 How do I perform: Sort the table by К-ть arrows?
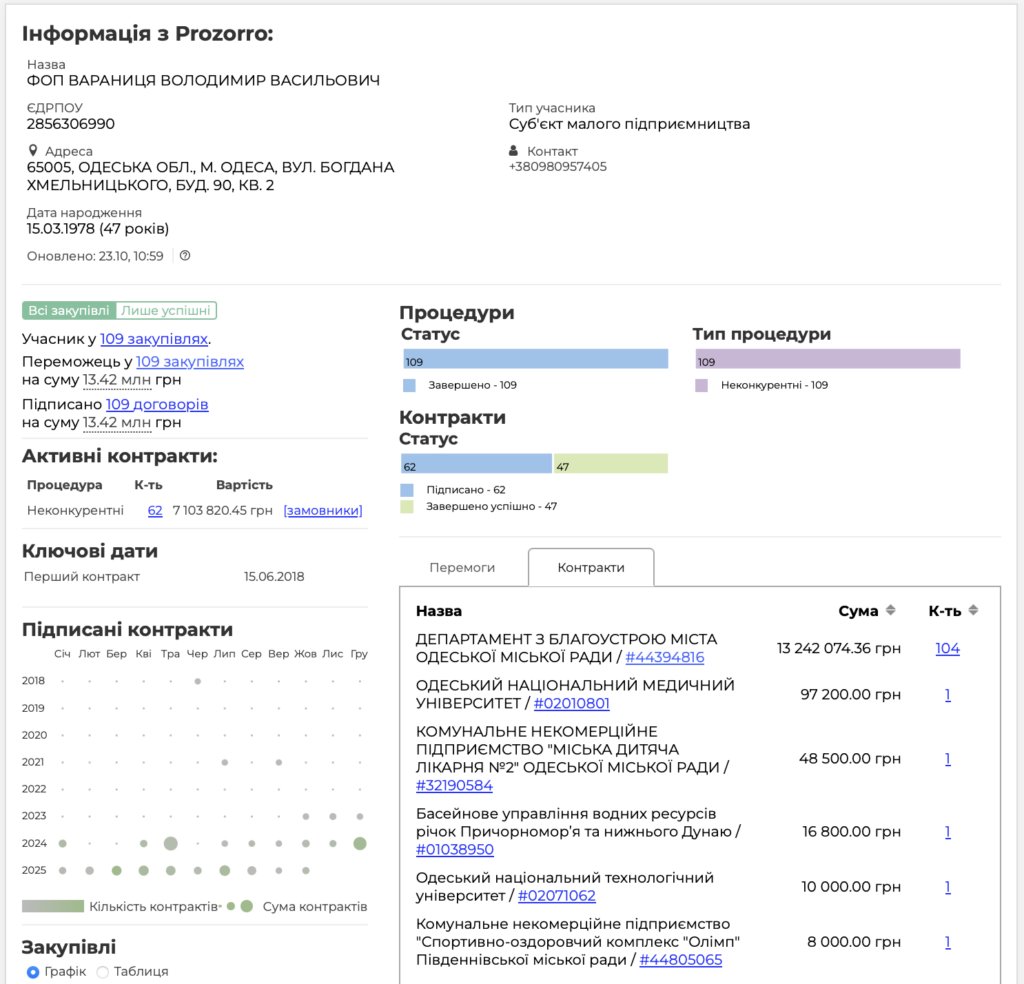[974, 611]
